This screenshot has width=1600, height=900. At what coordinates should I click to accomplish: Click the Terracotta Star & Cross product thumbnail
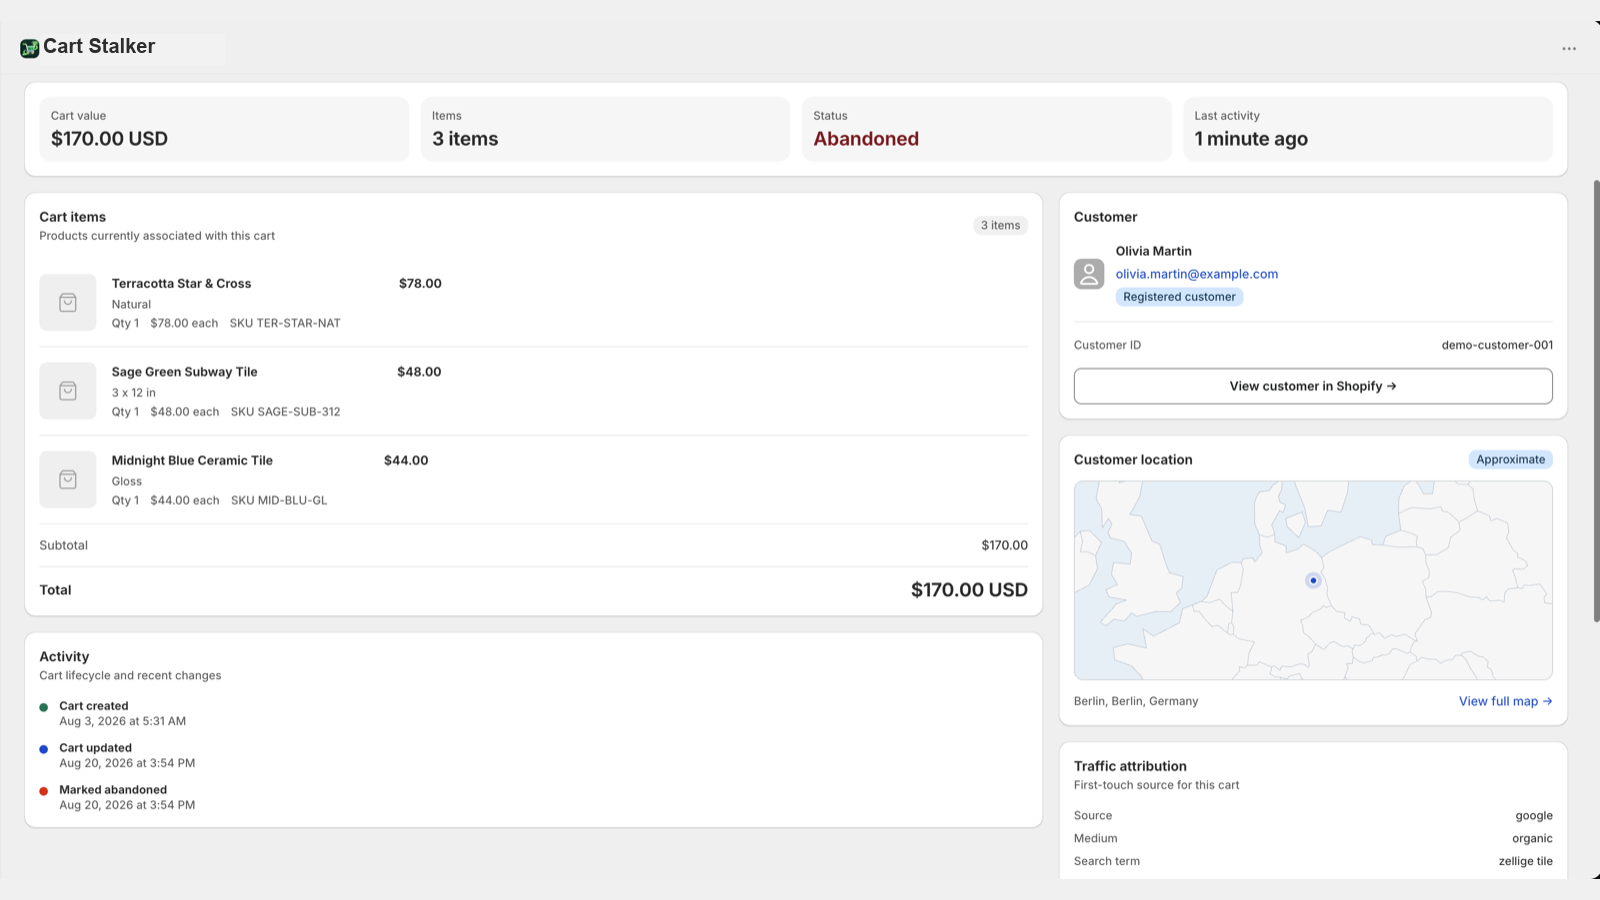tap(68, 302)
